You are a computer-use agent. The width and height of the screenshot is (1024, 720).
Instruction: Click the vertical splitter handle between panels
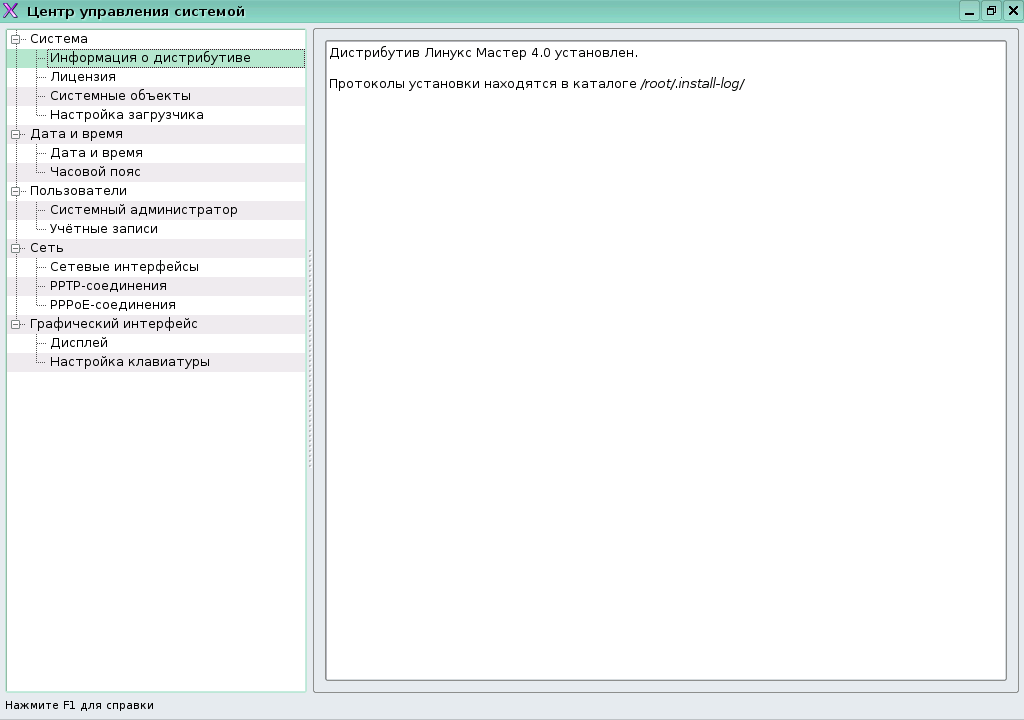pos(310,360)
